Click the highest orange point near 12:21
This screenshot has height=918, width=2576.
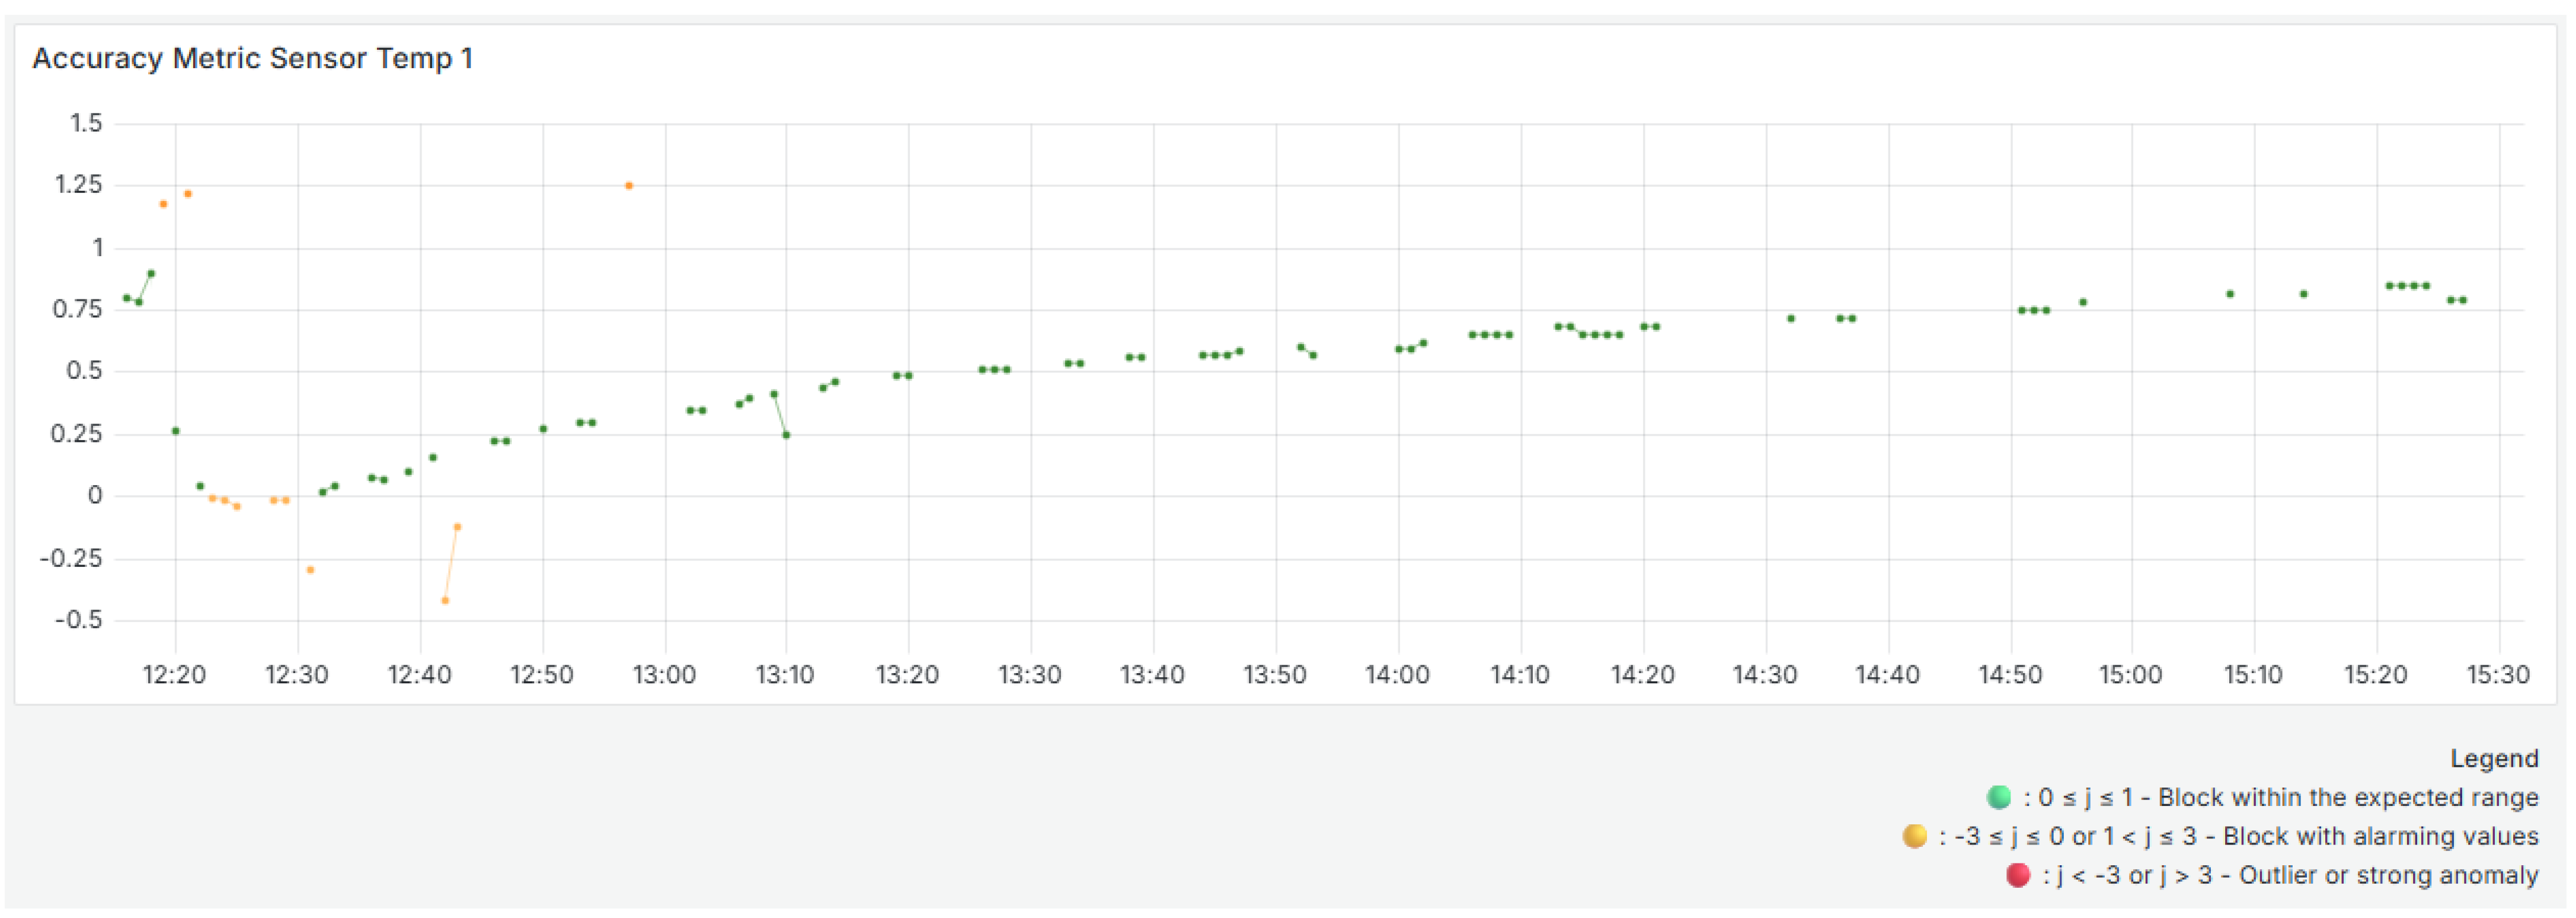tap(188, 194)
